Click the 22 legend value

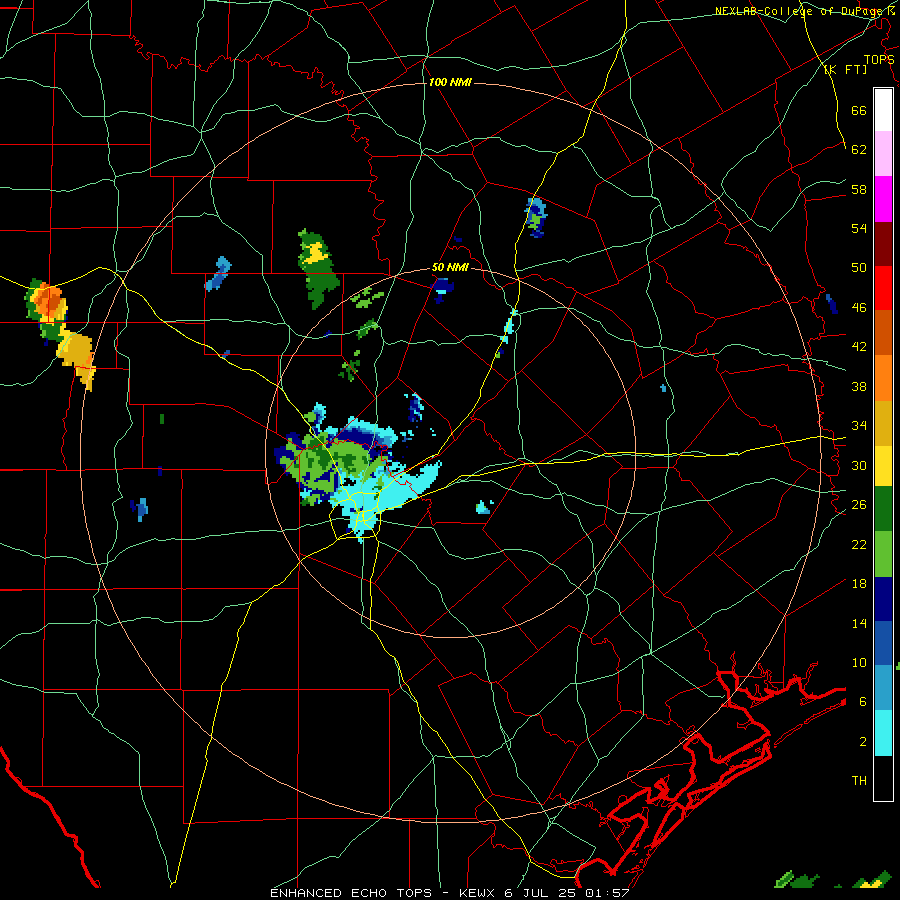pyautogui.click(x=859, y=544)
